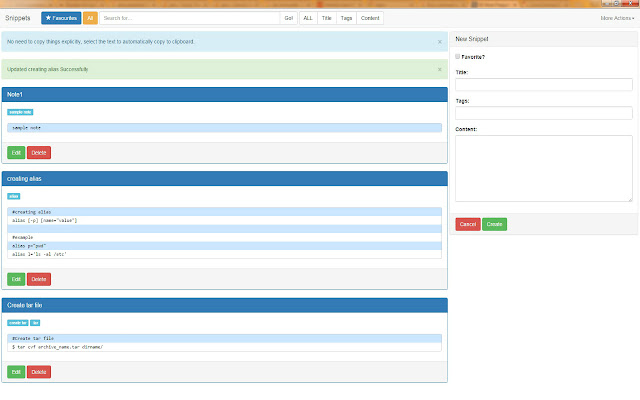Cancel the new snippet form
Screen dimensions: 640x400
pos(468,224)
